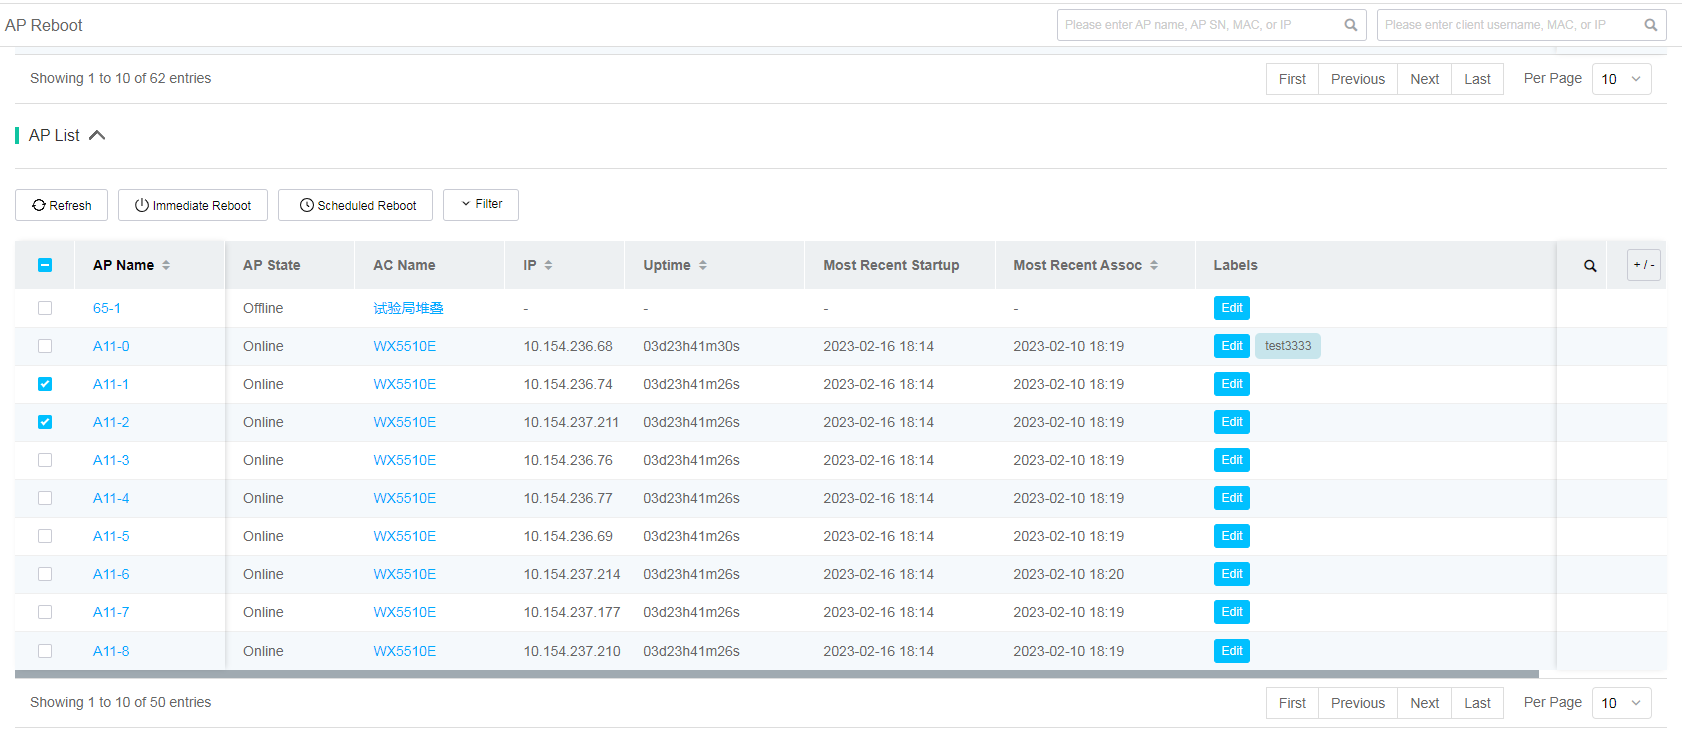Select IP cell 10.154.237.211
This screenshot has width=1682, height=742.
coord(571,422)
